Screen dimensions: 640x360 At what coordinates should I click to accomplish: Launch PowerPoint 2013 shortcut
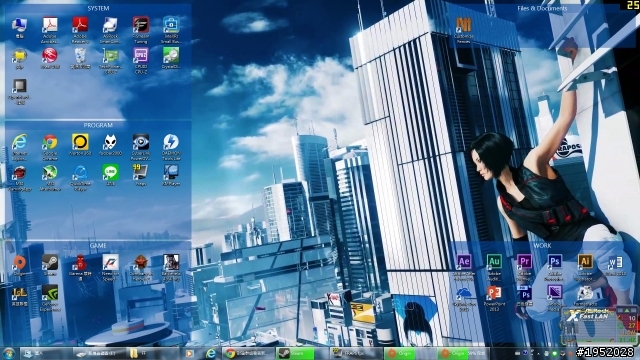[x=494, y=299]
